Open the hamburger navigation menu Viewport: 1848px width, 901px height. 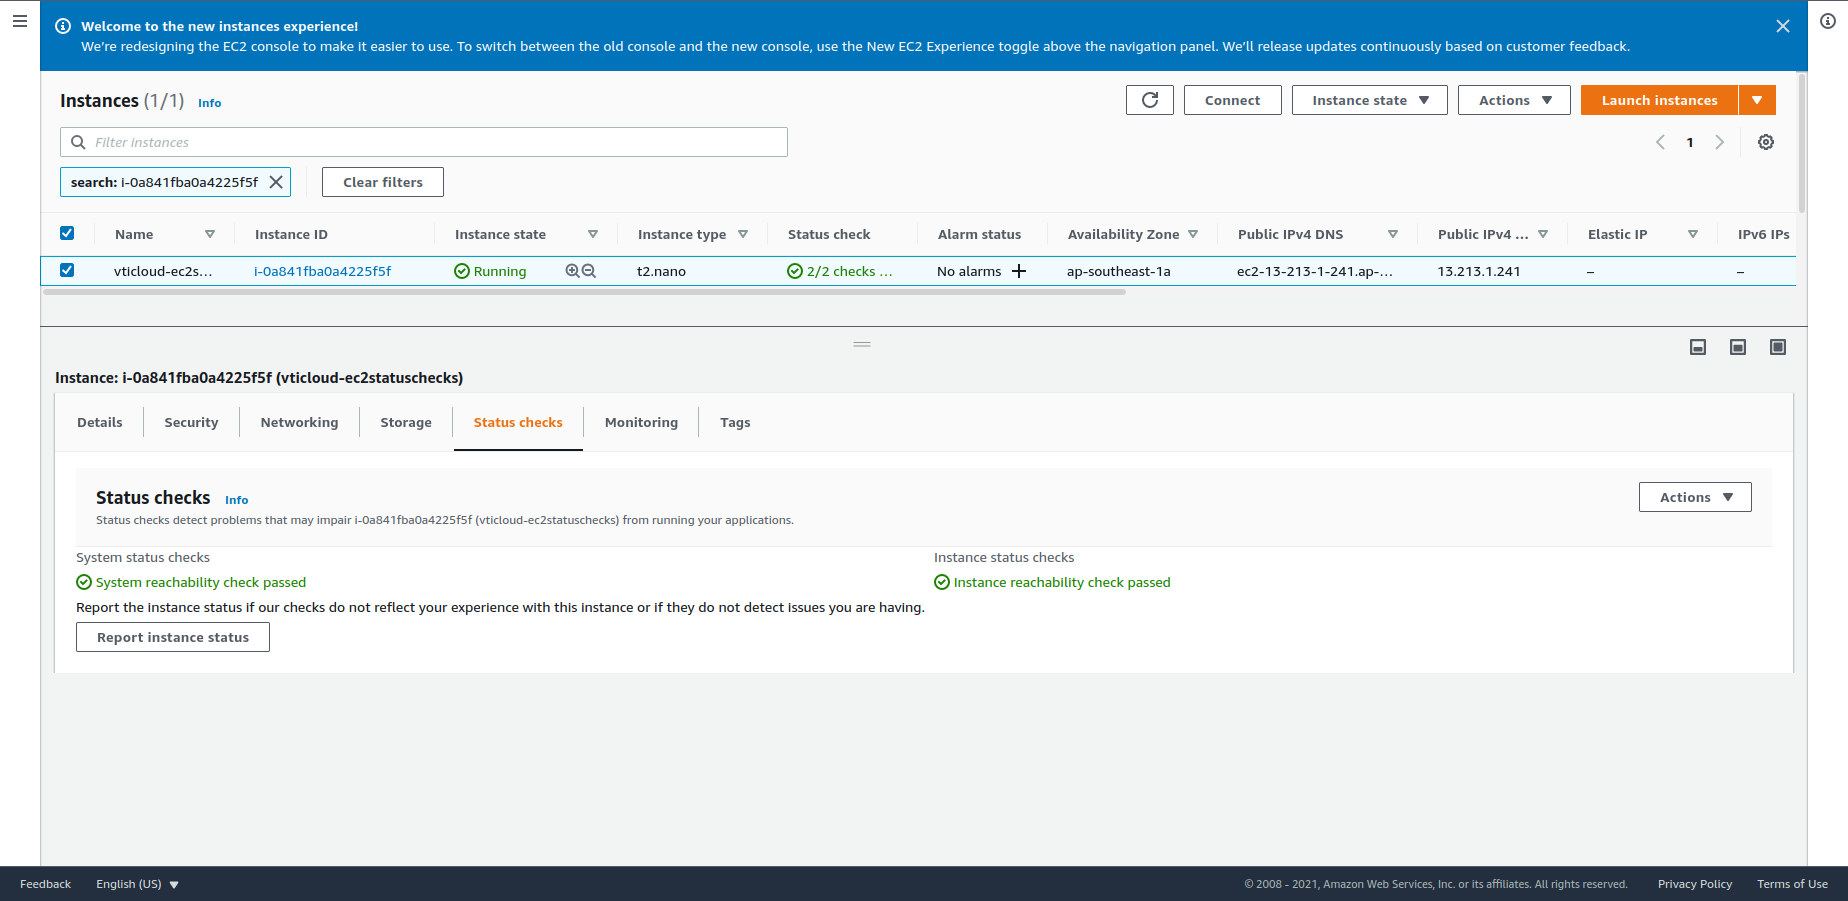coord(20,20)
